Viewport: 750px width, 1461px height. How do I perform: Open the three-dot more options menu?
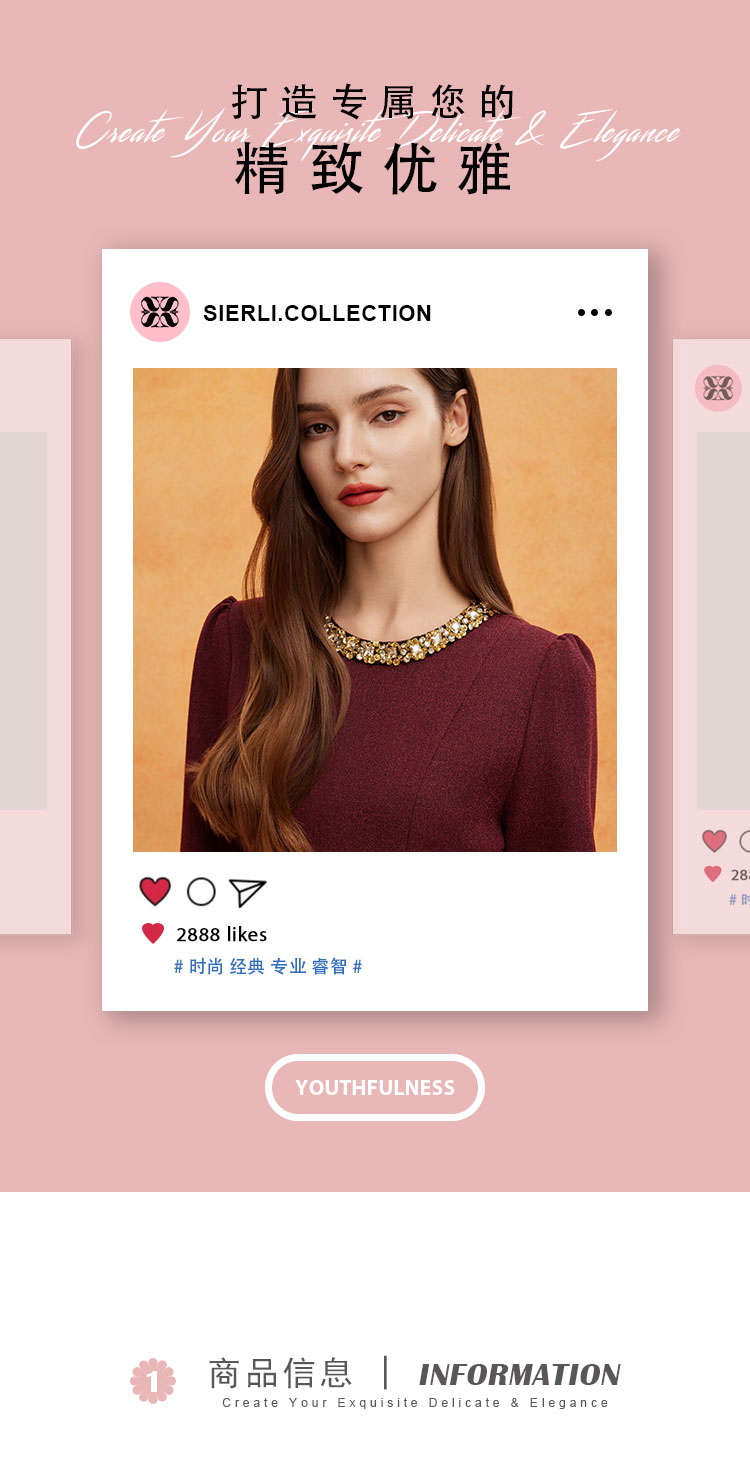pyautogui.click(x=595, y=313)
